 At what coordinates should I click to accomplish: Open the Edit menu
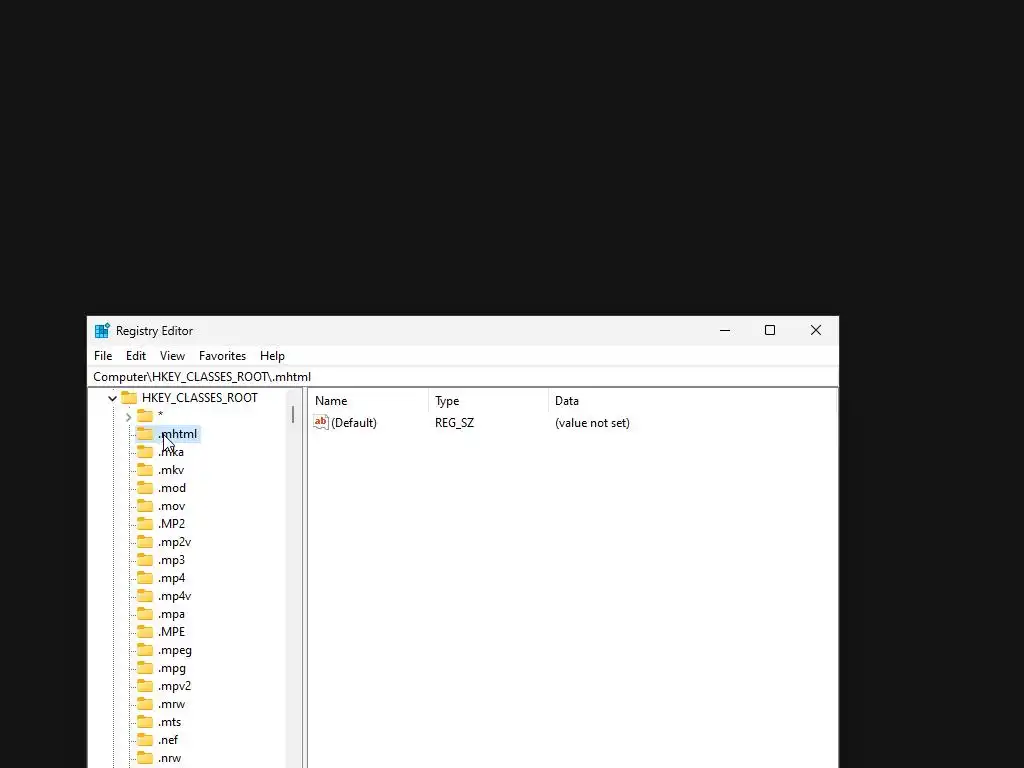pyautogui.click(x=136, y=356)
